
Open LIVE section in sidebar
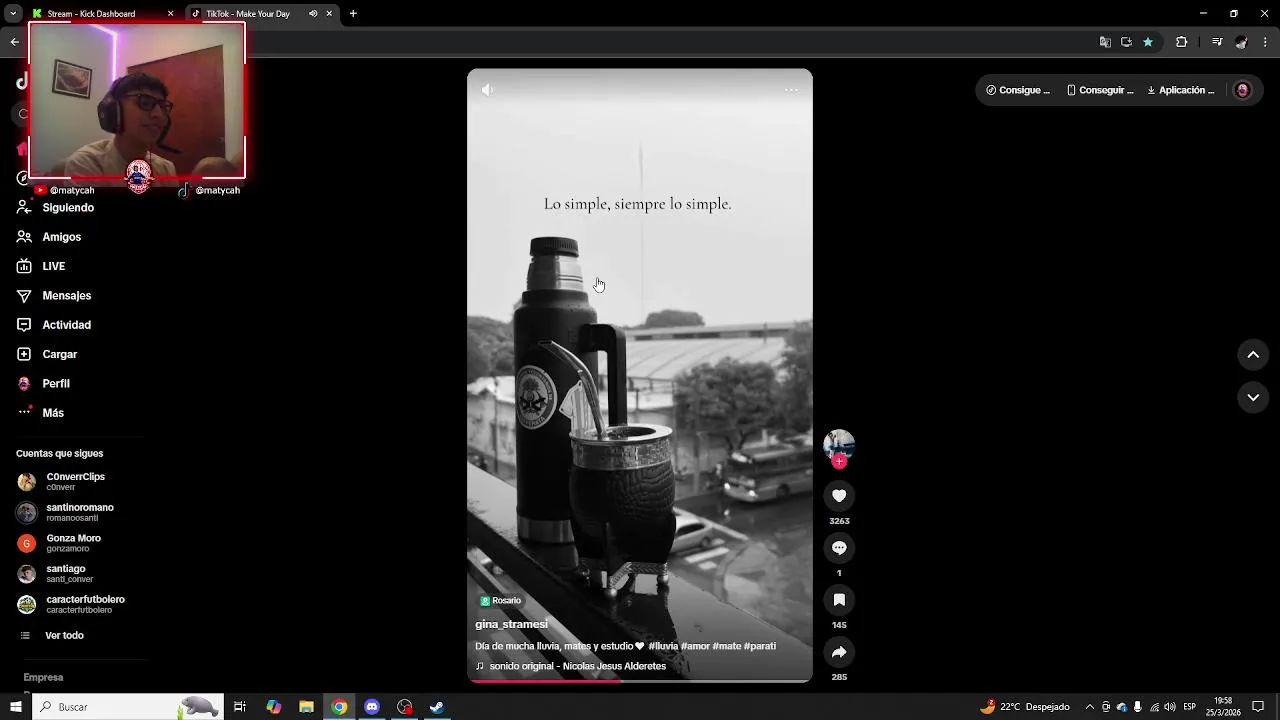tap(53, 266)
